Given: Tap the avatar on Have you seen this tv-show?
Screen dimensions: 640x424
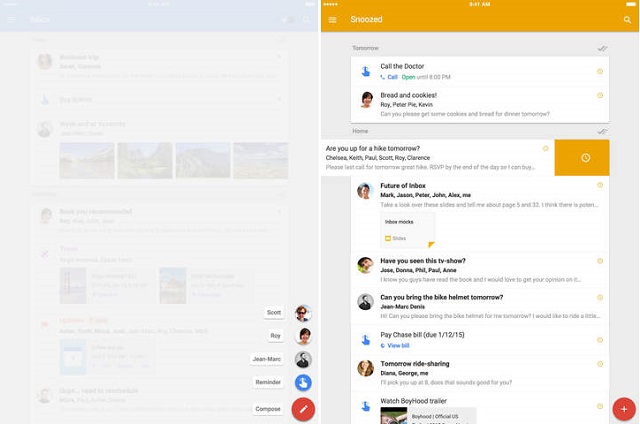Looking at the screenshot, I should (x=365, y=265).
